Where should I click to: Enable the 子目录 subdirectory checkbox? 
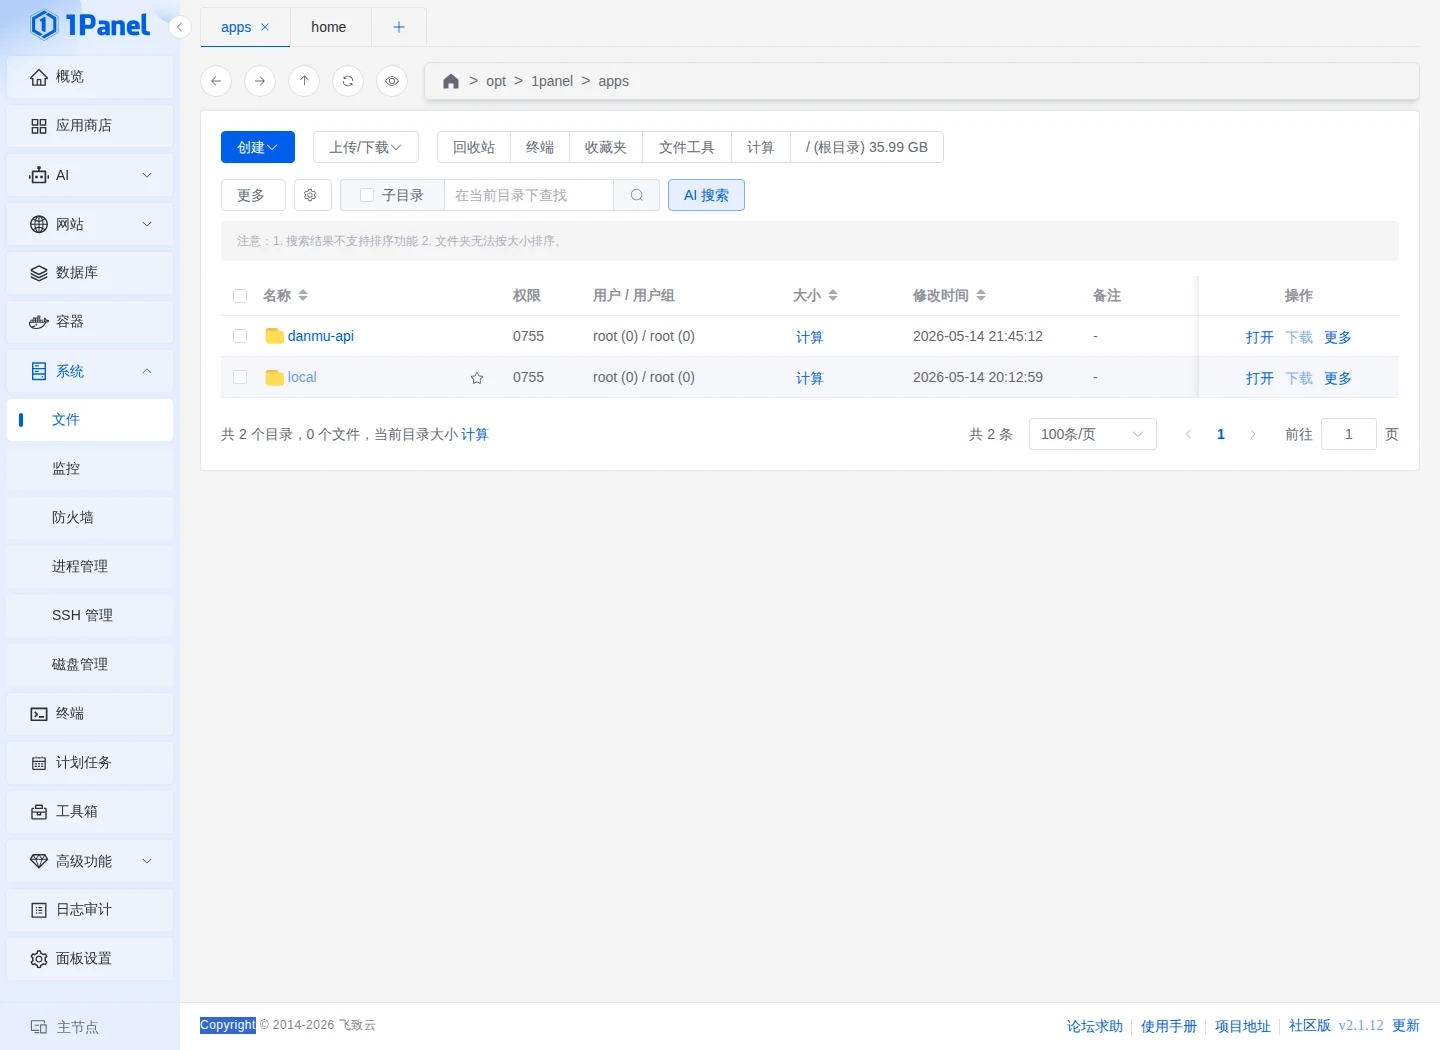tap(367, 195)
